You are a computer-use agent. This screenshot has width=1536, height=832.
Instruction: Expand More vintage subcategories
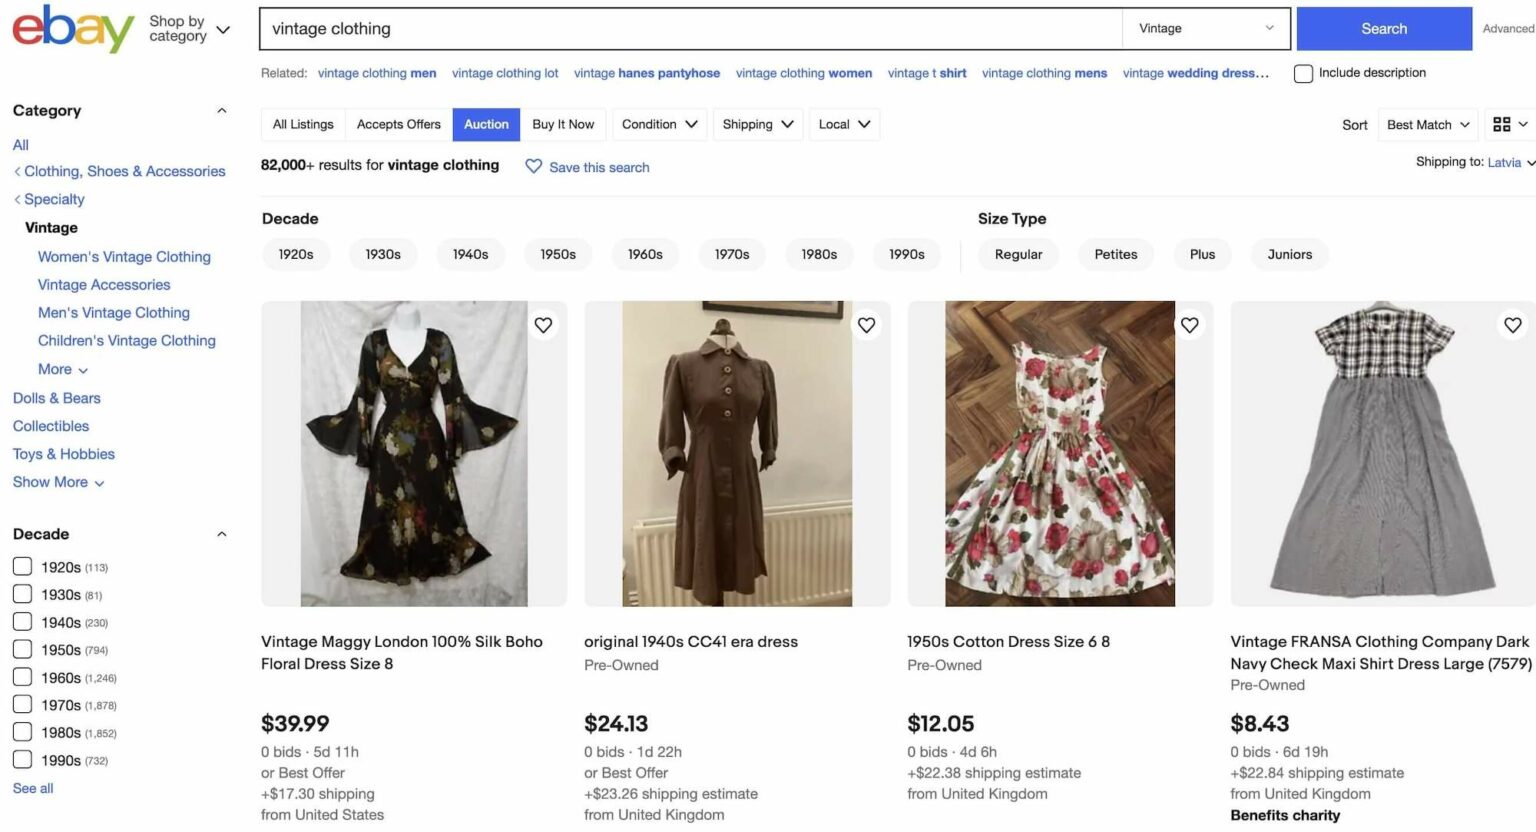[63, 369]
